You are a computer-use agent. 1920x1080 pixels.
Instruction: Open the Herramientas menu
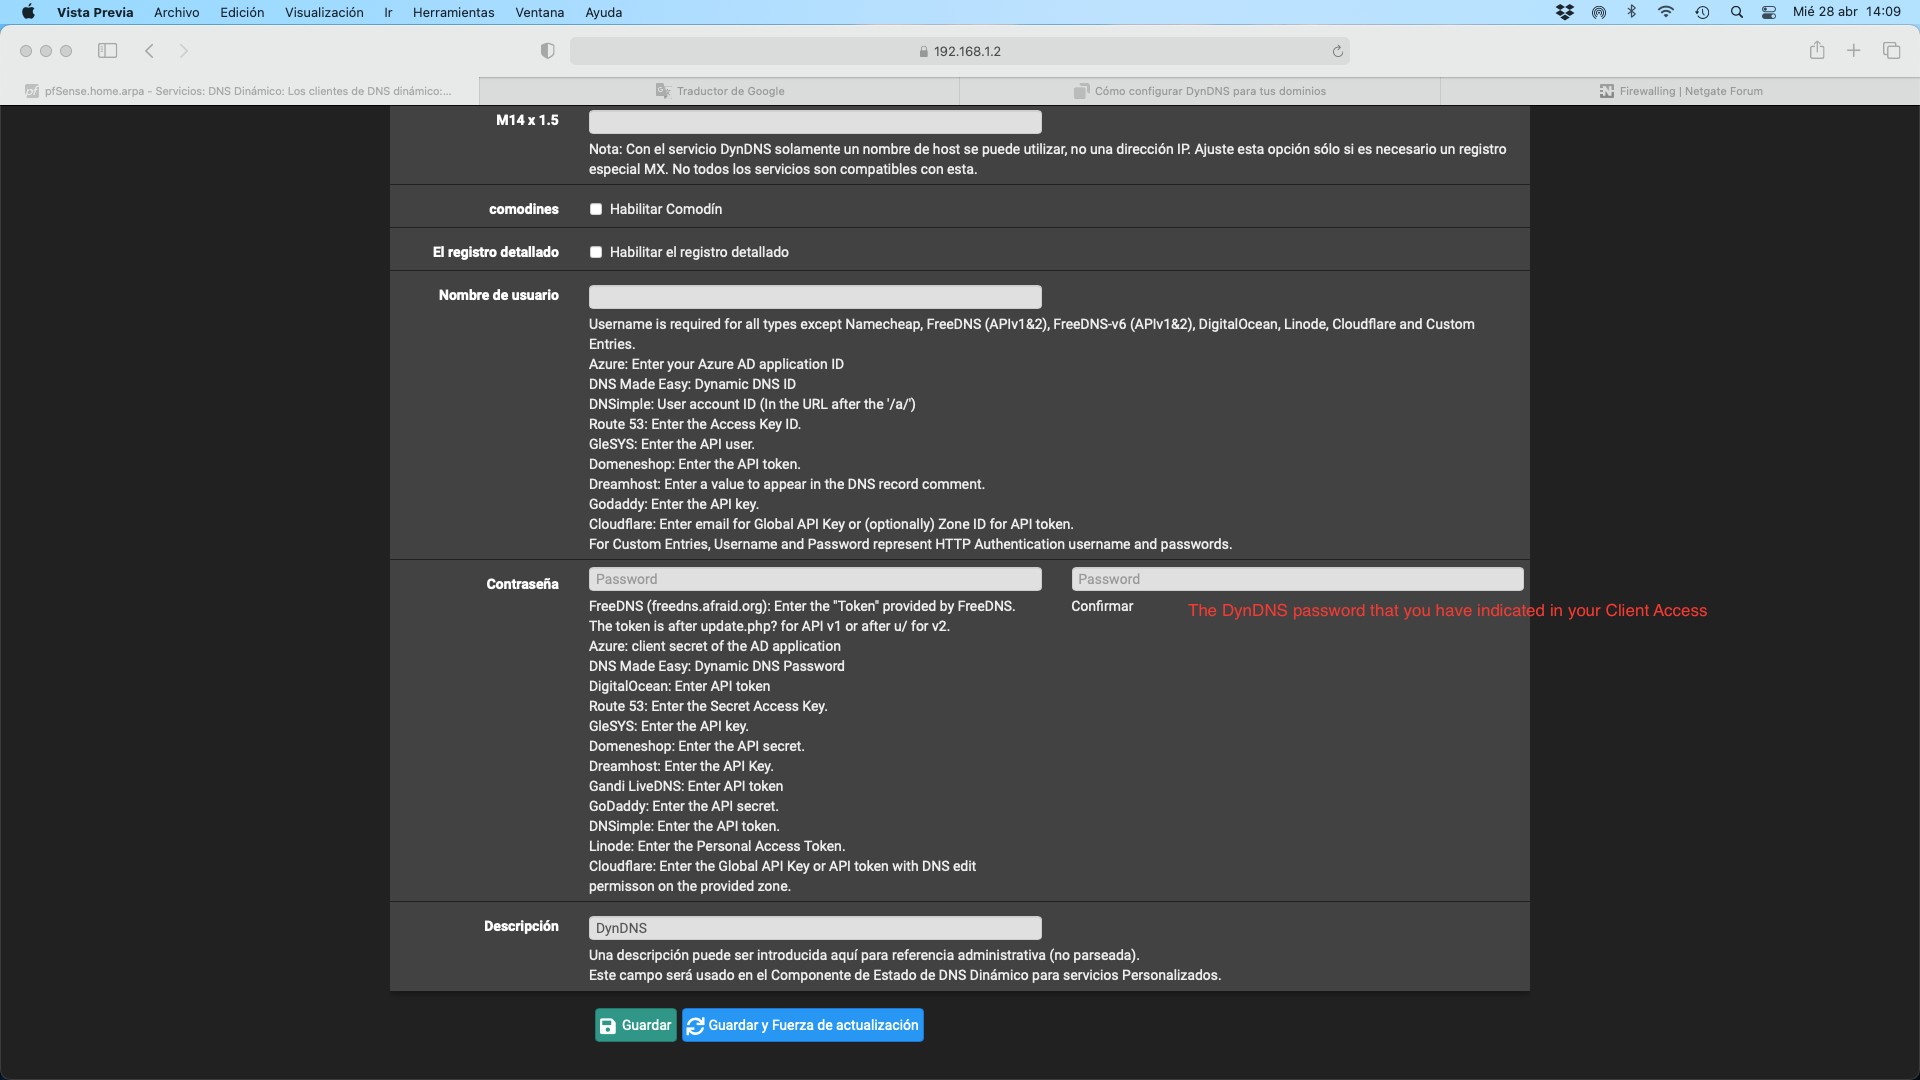(x=453, y=12)
